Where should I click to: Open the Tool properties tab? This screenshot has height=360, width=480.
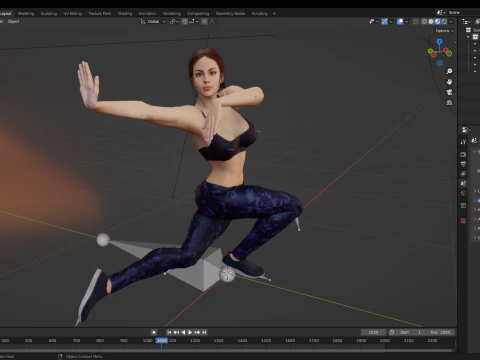coord(463,142)
